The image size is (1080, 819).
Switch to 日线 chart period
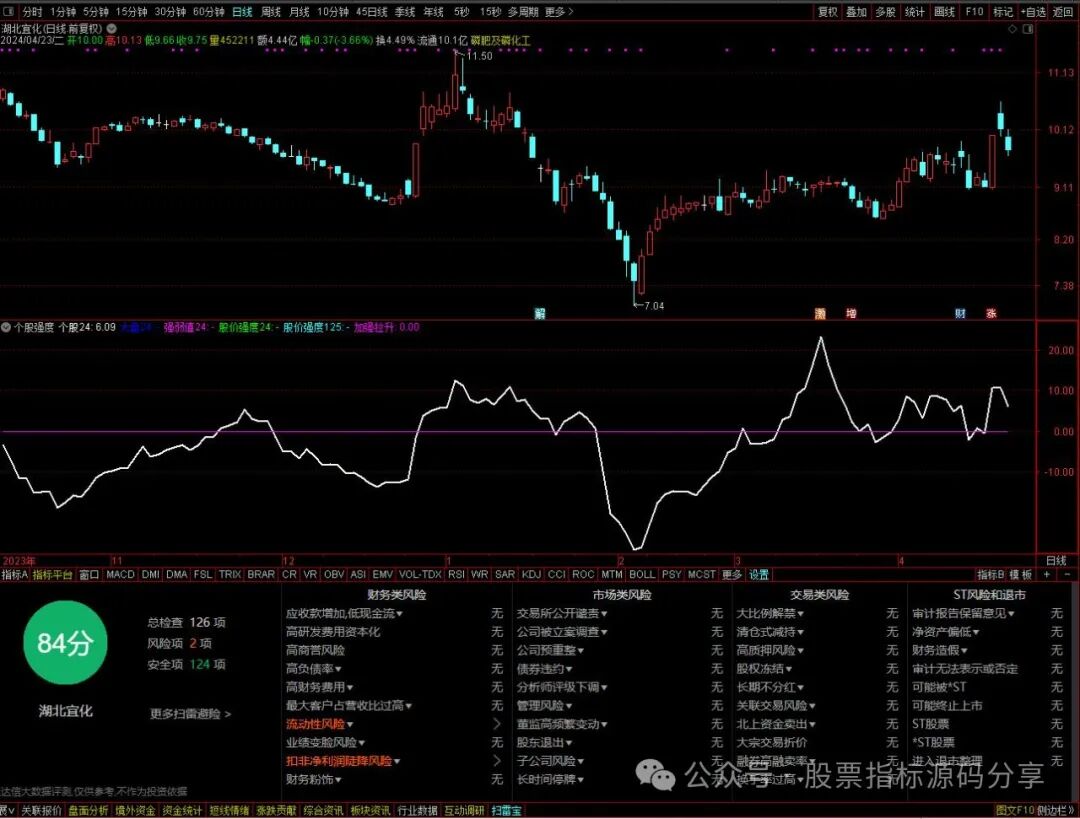242,12
